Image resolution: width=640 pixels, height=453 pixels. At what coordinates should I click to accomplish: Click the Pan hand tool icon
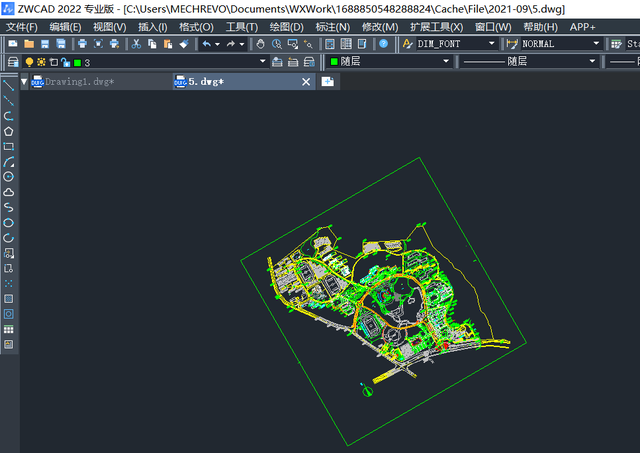260,44
